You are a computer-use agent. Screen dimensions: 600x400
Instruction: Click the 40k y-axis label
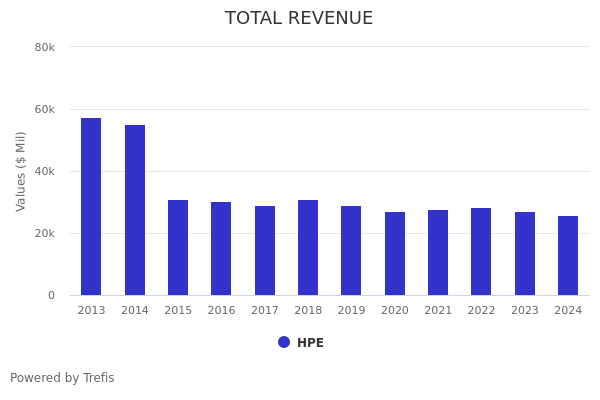(x=44, y=171)
